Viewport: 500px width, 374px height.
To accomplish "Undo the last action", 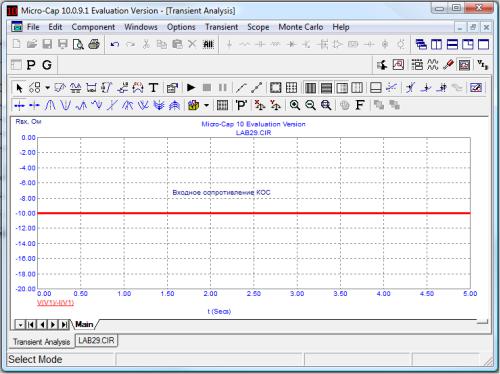I will point(115,44).
